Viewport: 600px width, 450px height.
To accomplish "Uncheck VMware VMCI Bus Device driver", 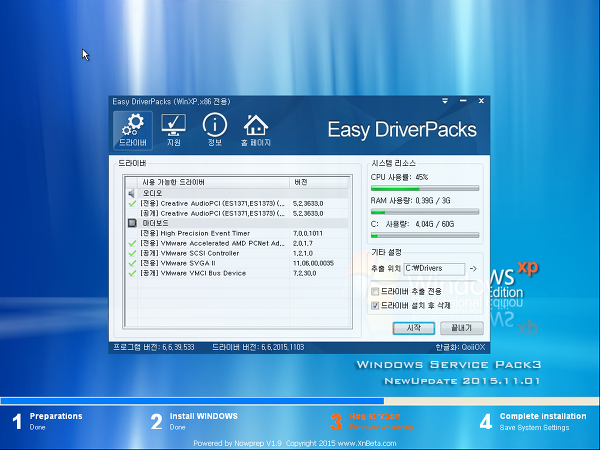I will point(132,273).
